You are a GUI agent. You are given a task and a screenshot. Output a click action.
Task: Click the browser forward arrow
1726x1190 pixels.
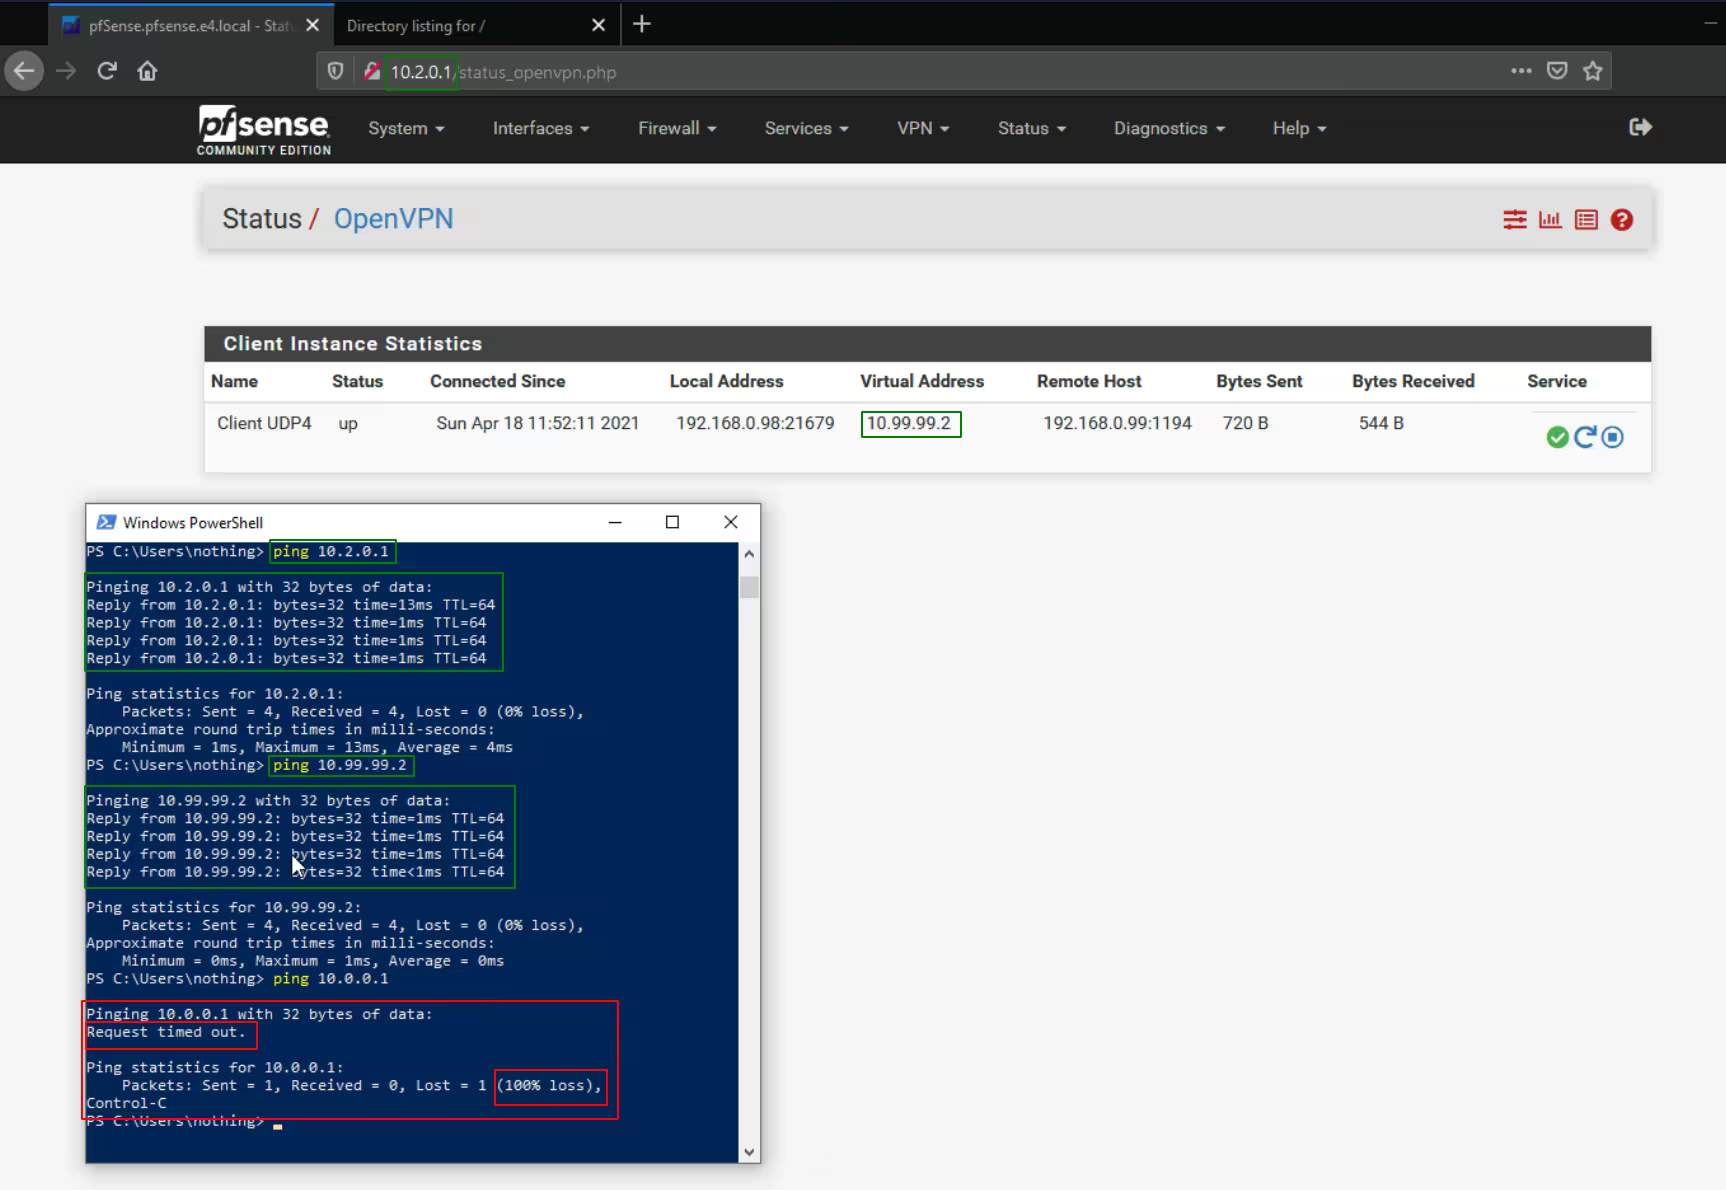point(66,71)
